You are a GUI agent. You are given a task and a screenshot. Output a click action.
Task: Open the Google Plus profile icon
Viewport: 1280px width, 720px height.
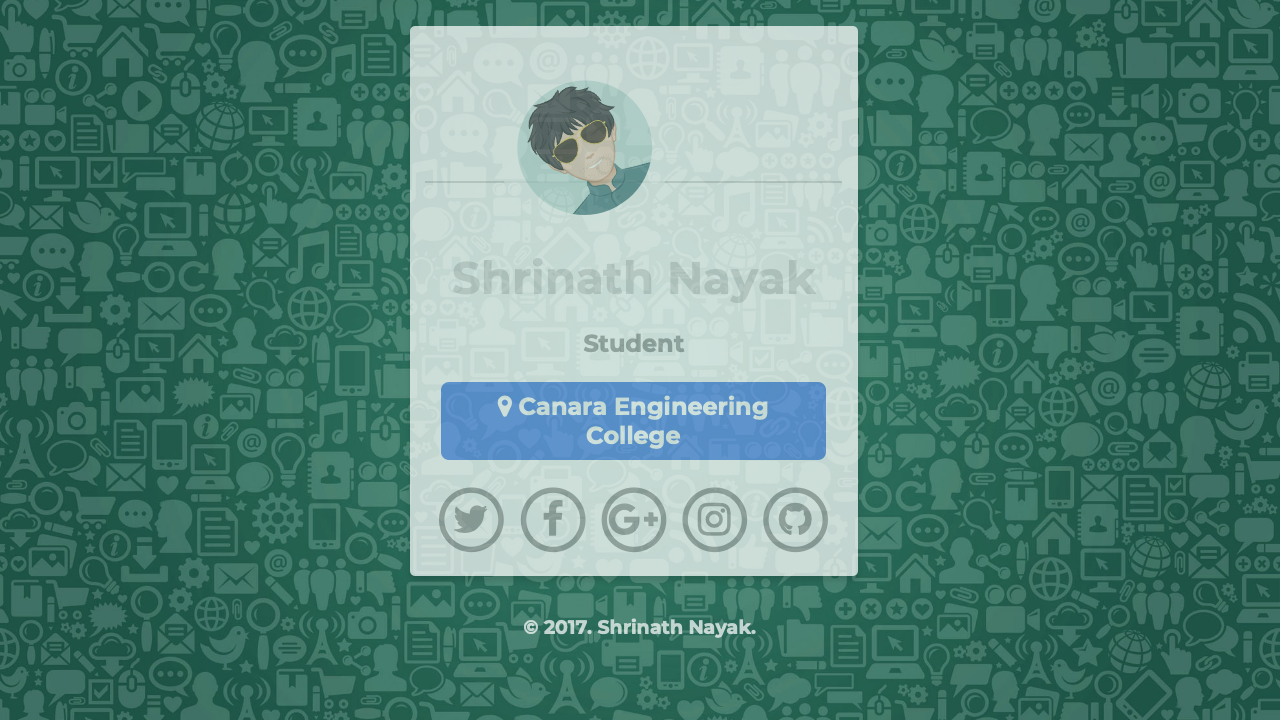(x=633, y=520)
